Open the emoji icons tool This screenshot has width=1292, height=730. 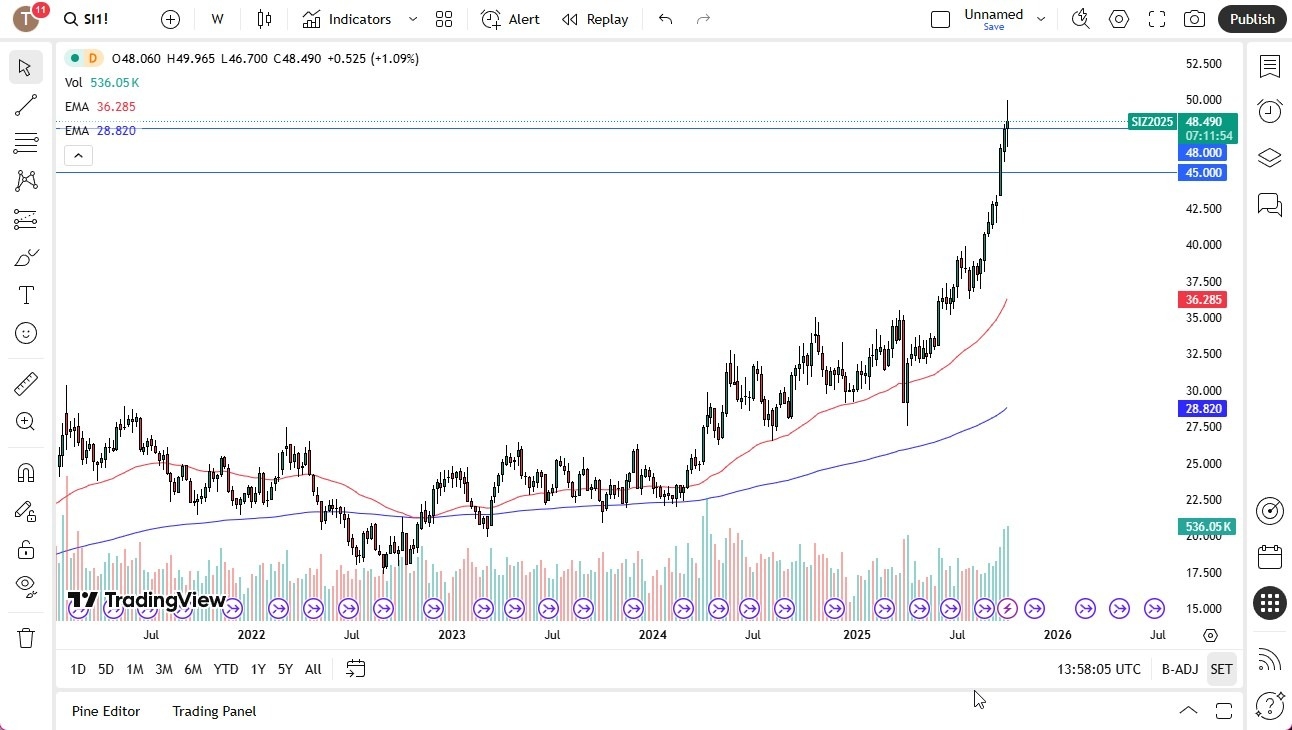[x=26, y=333]
